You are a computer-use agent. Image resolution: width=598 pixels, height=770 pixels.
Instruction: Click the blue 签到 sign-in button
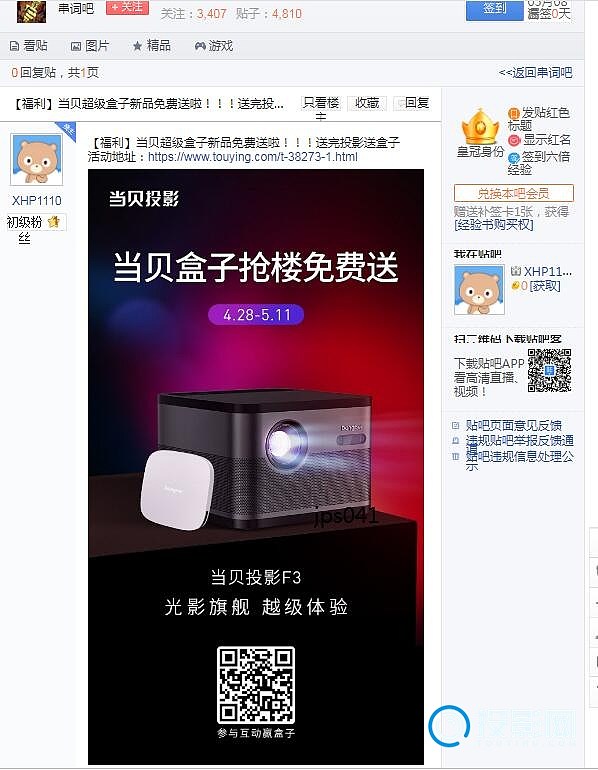click(494, 9)
